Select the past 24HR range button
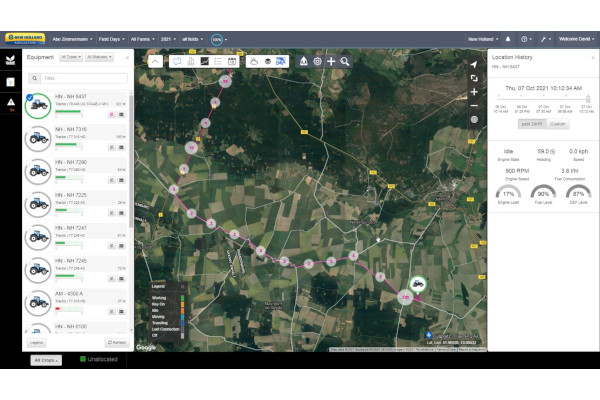The width and height of the screenshot is (600, 400). (532, 124)
